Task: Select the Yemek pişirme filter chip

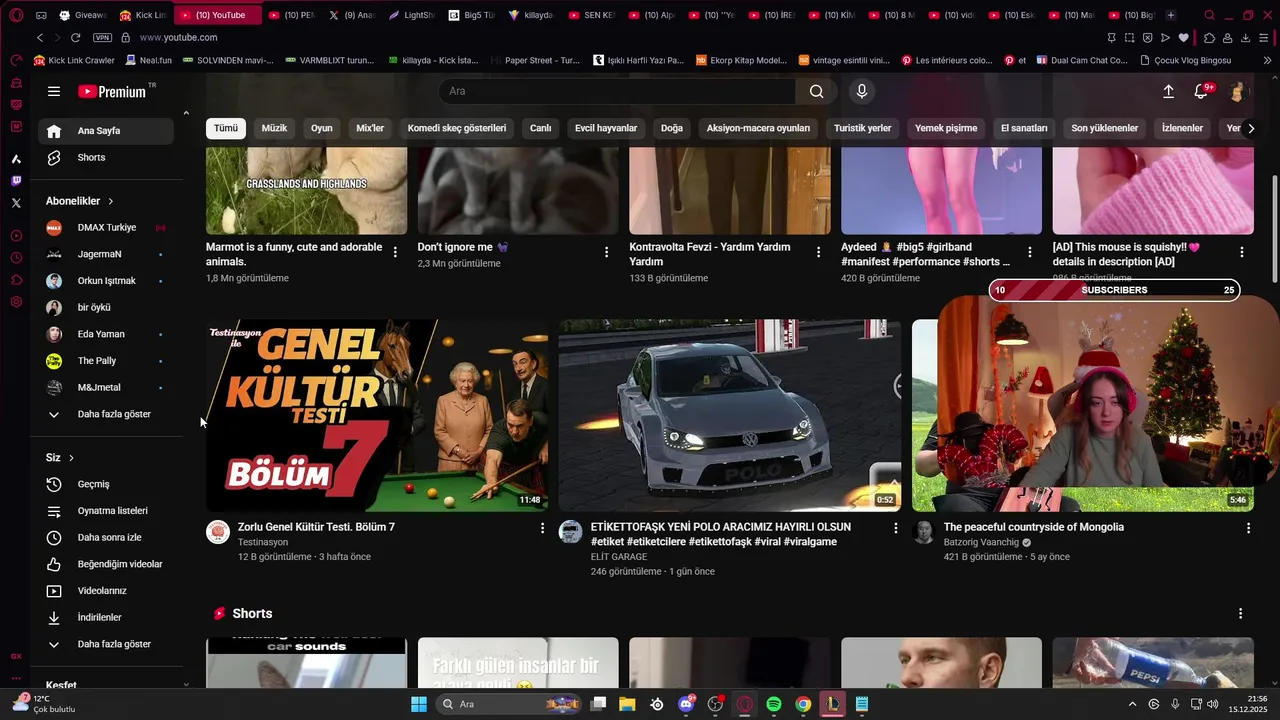Action: [946, 128]
